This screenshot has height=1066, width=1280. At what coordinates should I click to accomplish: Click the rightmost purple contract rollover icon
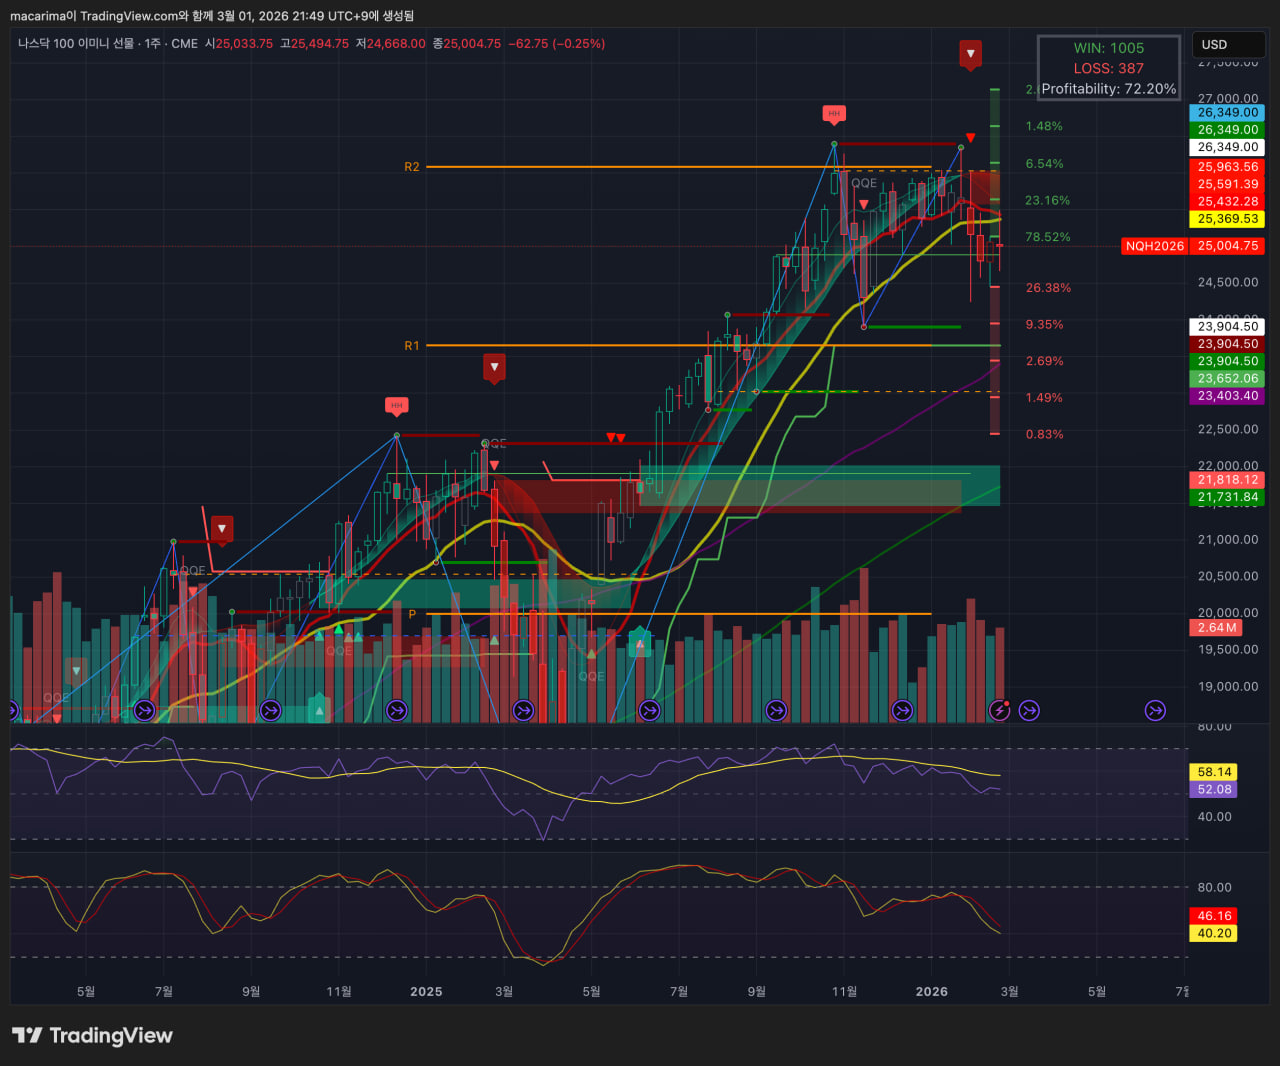tap(1155, 710)
